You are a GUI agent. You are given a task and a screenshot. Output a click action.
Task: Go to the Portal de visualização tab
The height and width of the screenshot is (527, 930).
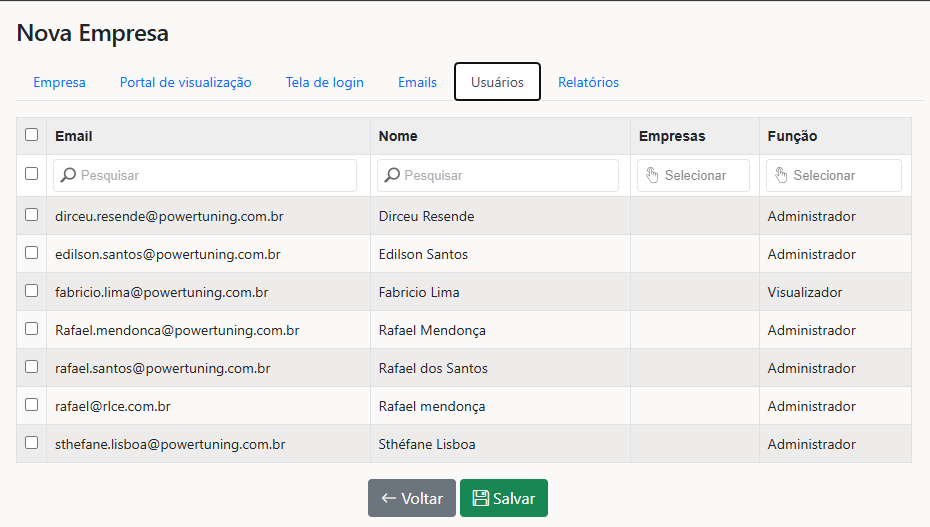[x=185, y=83]
